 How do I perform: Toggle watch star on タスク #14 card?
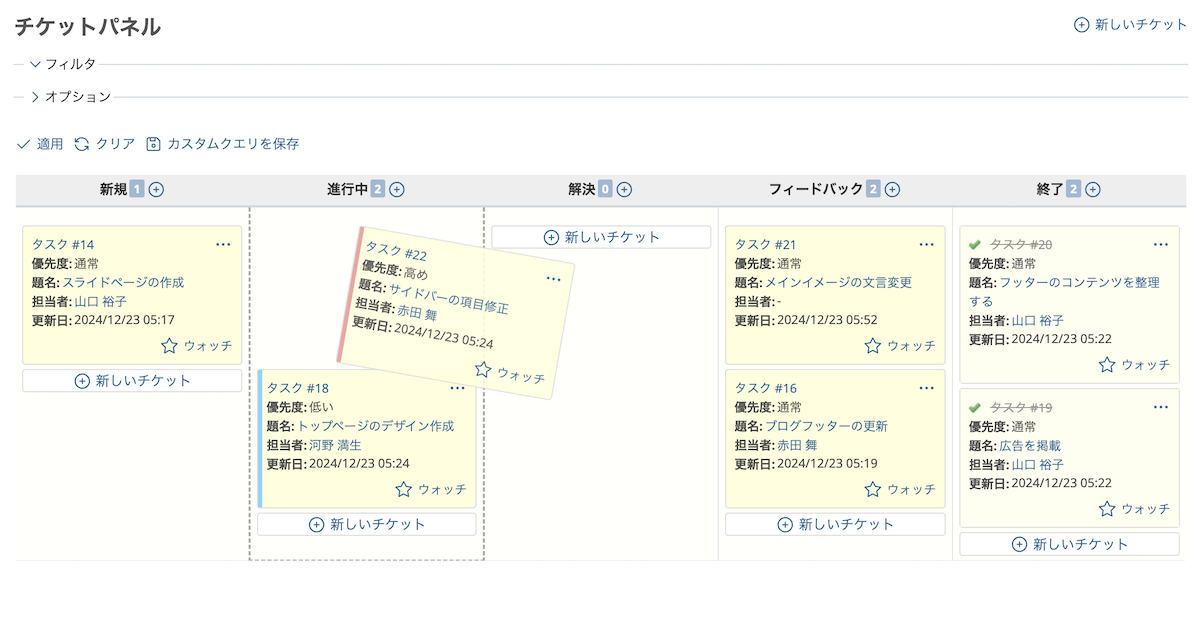169,345
